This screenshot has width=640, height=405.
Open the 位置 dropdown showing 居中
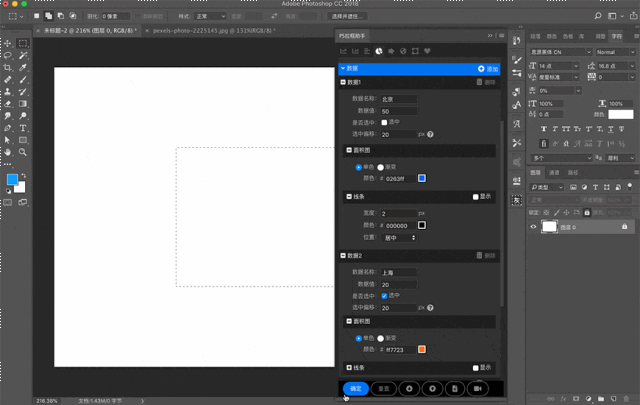399,238
